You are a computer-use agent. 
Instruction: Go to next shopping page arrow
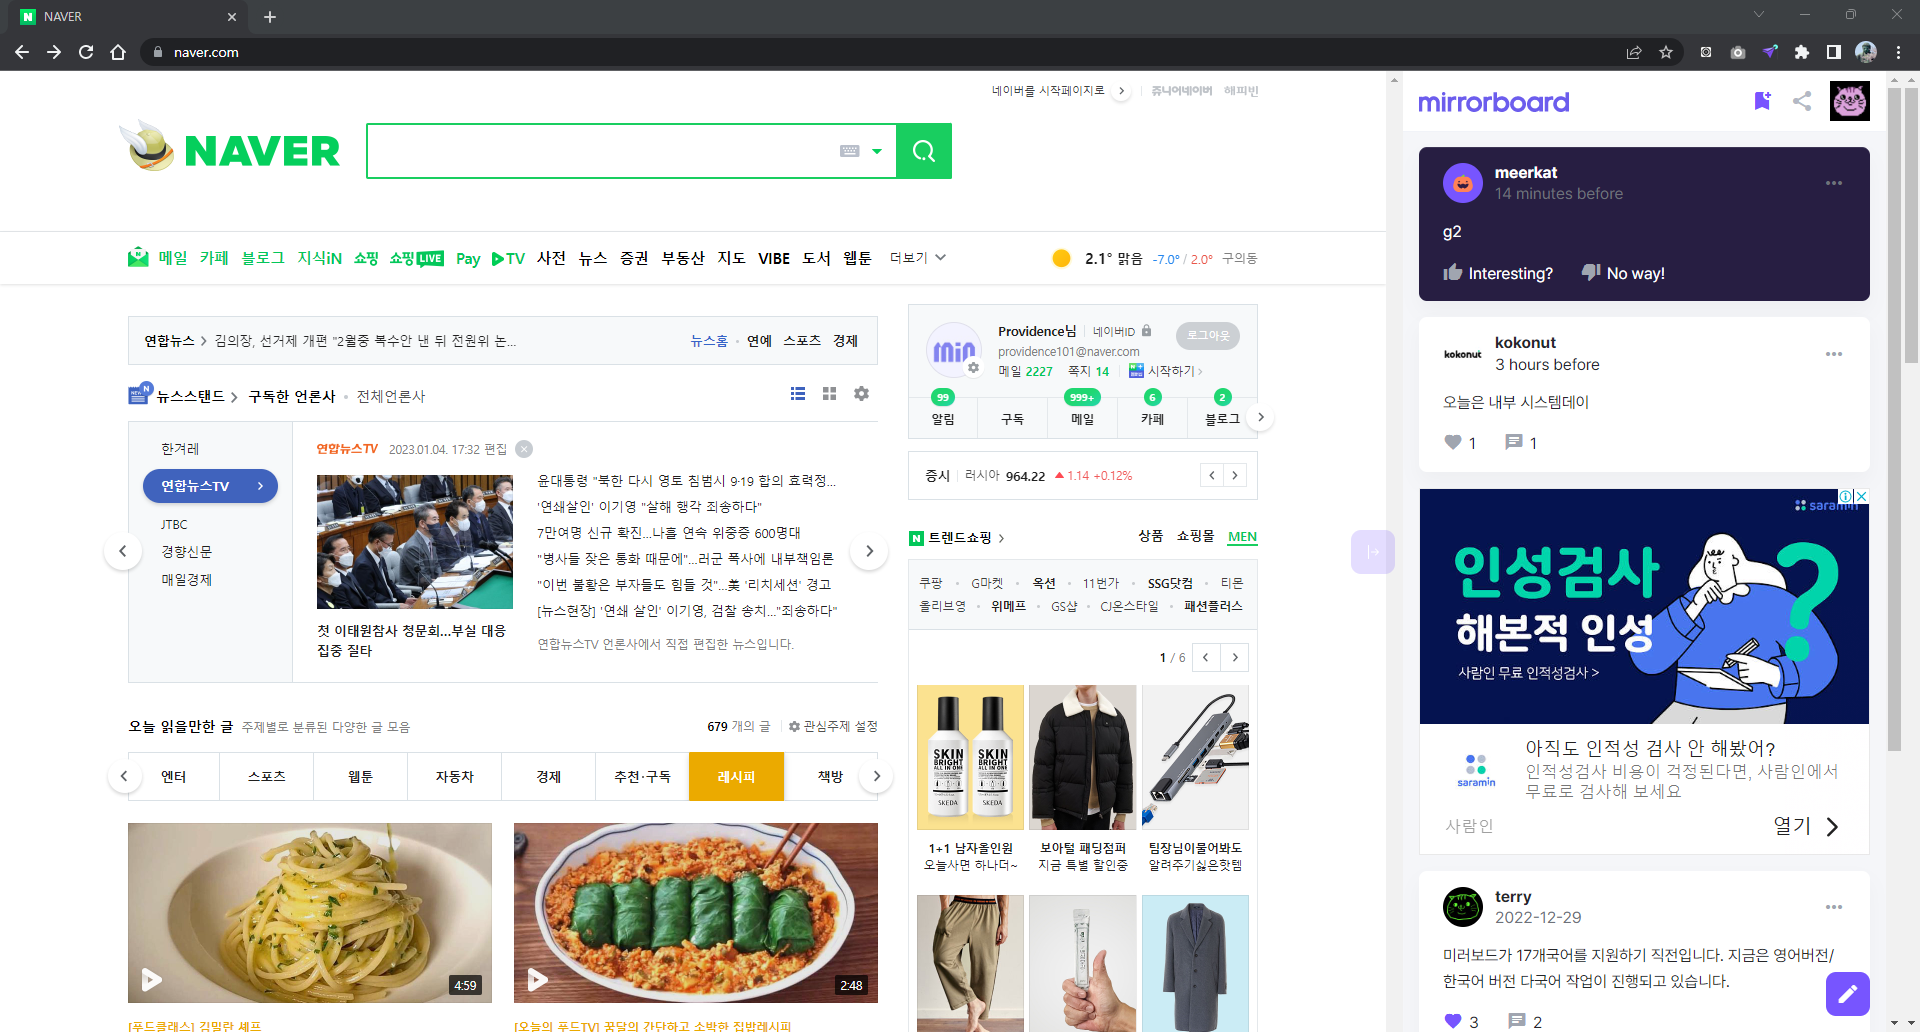[x=1235, y=657]
